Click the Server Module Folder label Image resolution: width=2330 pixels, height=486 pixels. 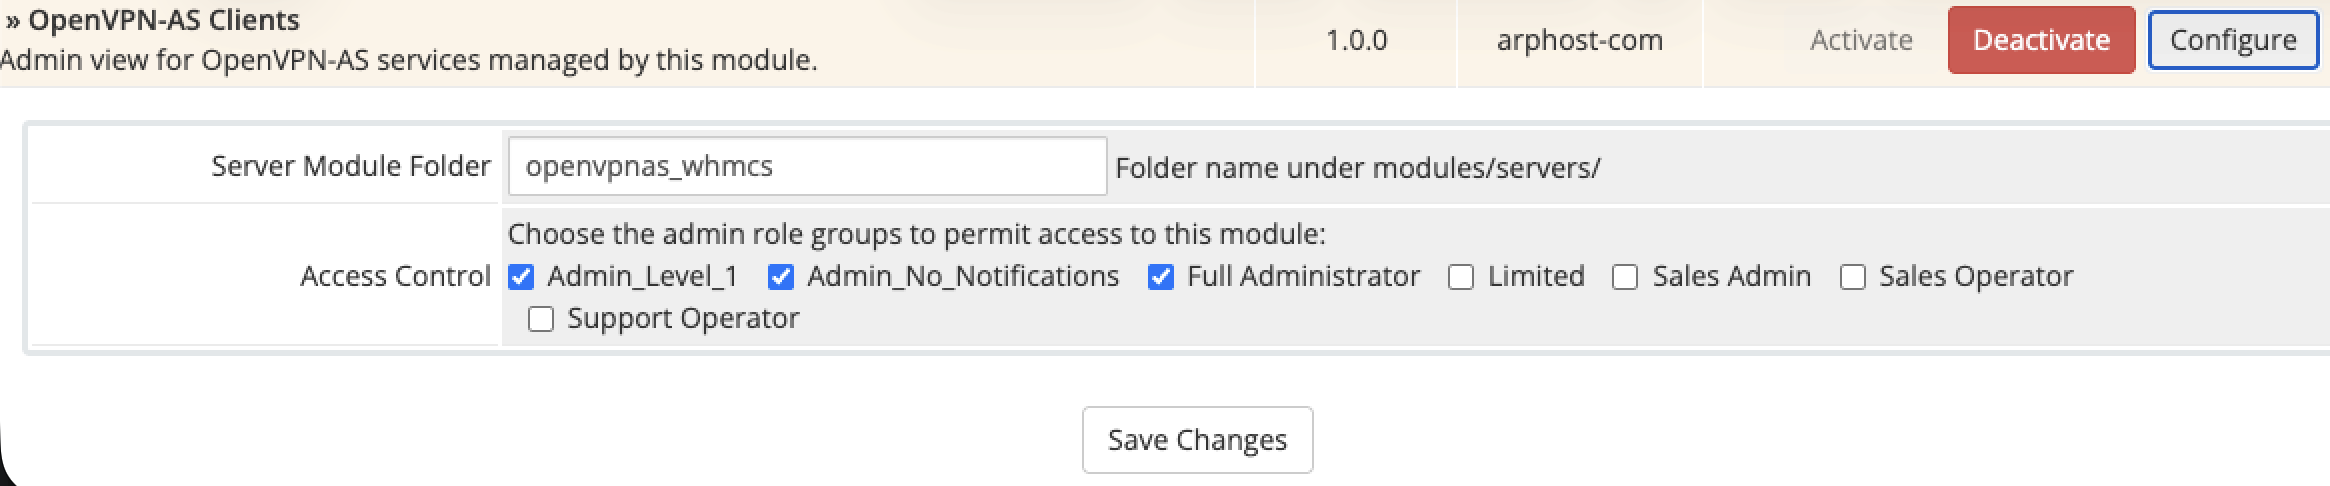350,166
